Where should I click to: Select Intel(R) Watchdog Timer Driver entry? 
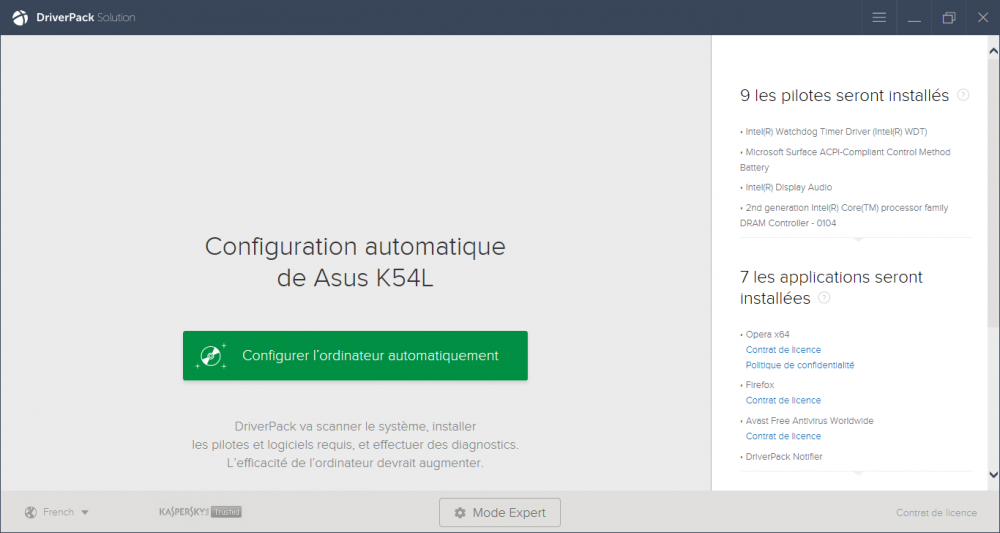point(834,131)
